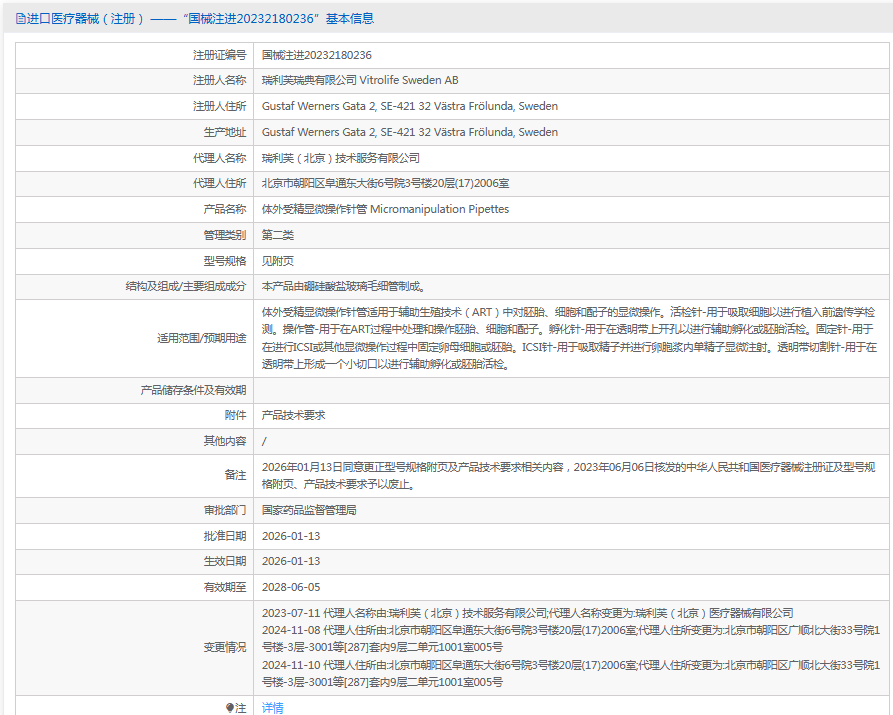Select the 2024-11-10 agent address change entry

coord(571,673)
